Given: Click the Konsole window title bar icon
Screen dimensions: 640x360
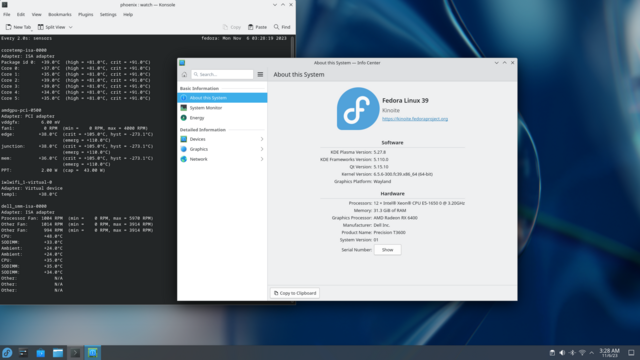Looking at the screenshot, I should [4, 4].
